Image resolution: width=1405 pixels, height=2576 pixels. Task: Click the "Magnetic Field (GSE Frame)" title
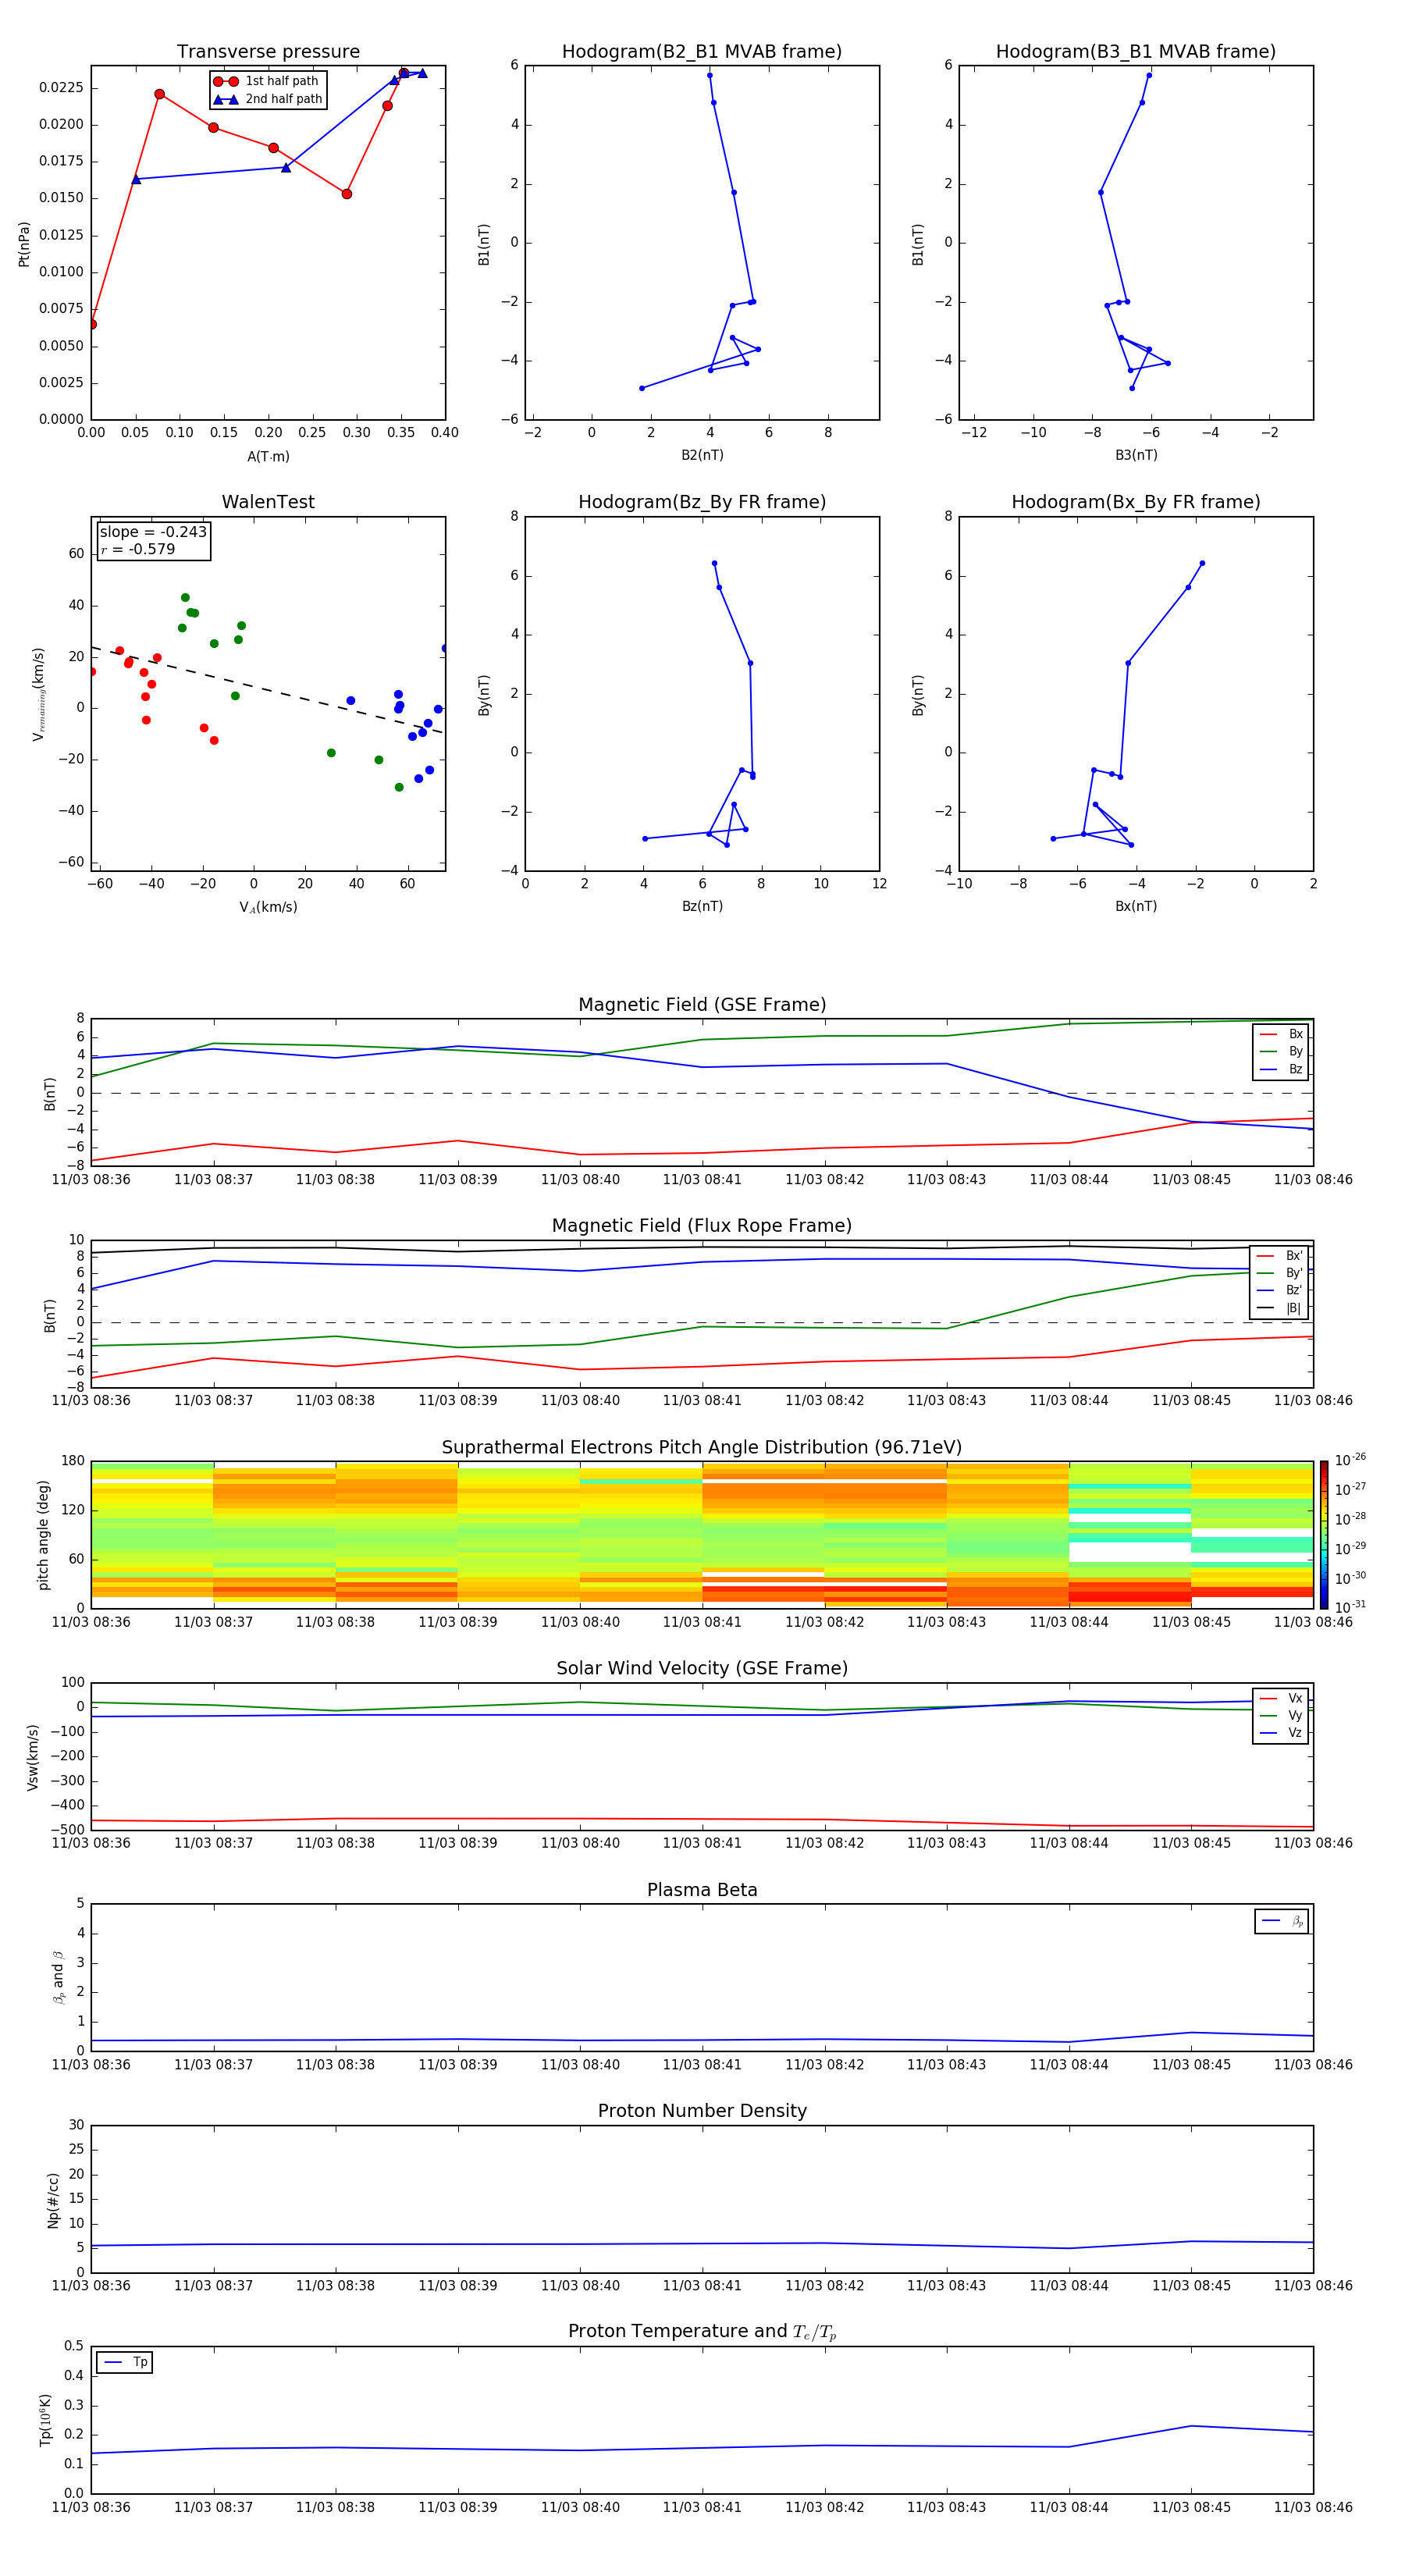coord(702,1005)
